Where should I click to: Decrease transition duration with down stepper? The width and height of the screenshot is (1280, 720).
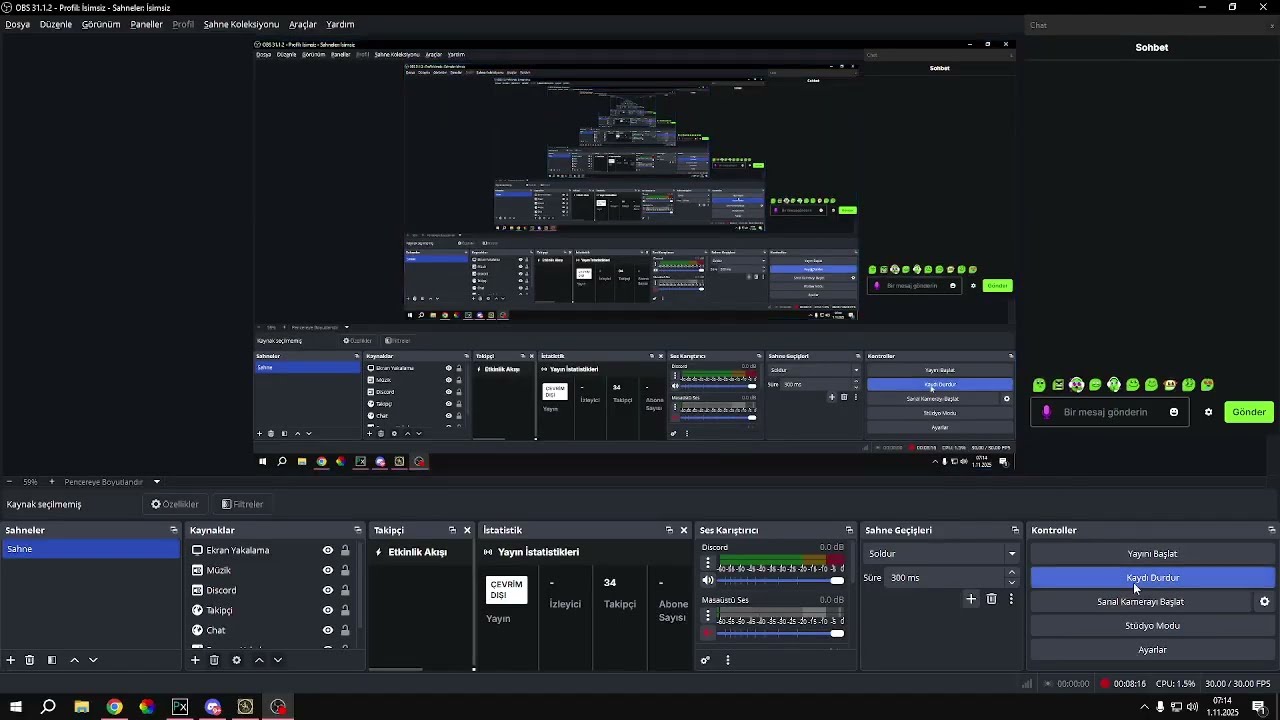coord(1012,582)
